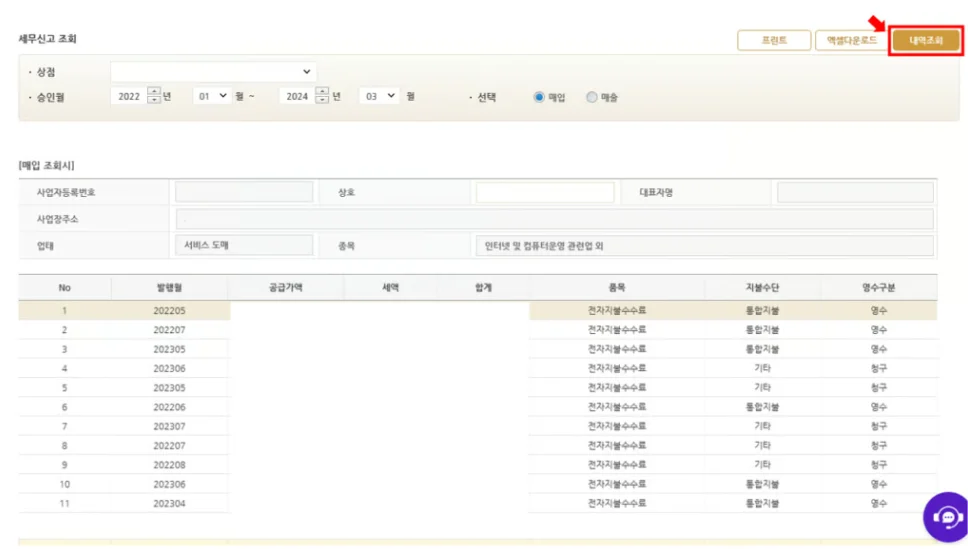The height and width of the screenshot is (549, 968).
Task: Click the 엑셀다운로드 button
Action: point(851,41)
